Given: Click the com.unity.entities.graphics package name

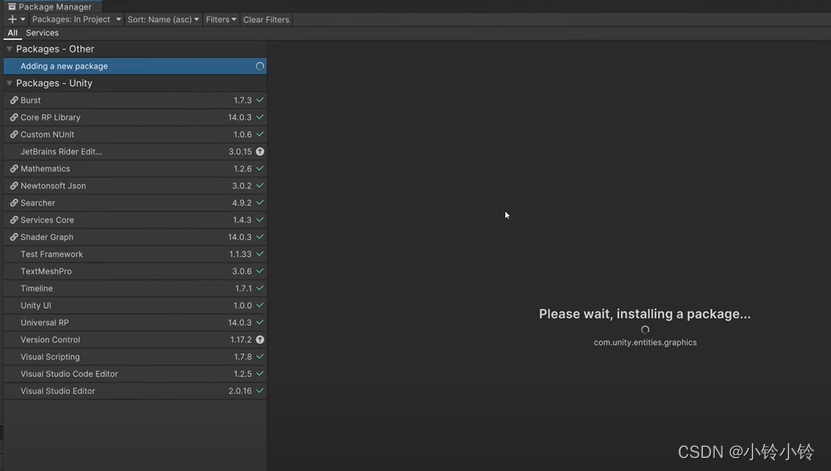Looking at the screenshot, I should pyautogui.click(x=645, y=342).
